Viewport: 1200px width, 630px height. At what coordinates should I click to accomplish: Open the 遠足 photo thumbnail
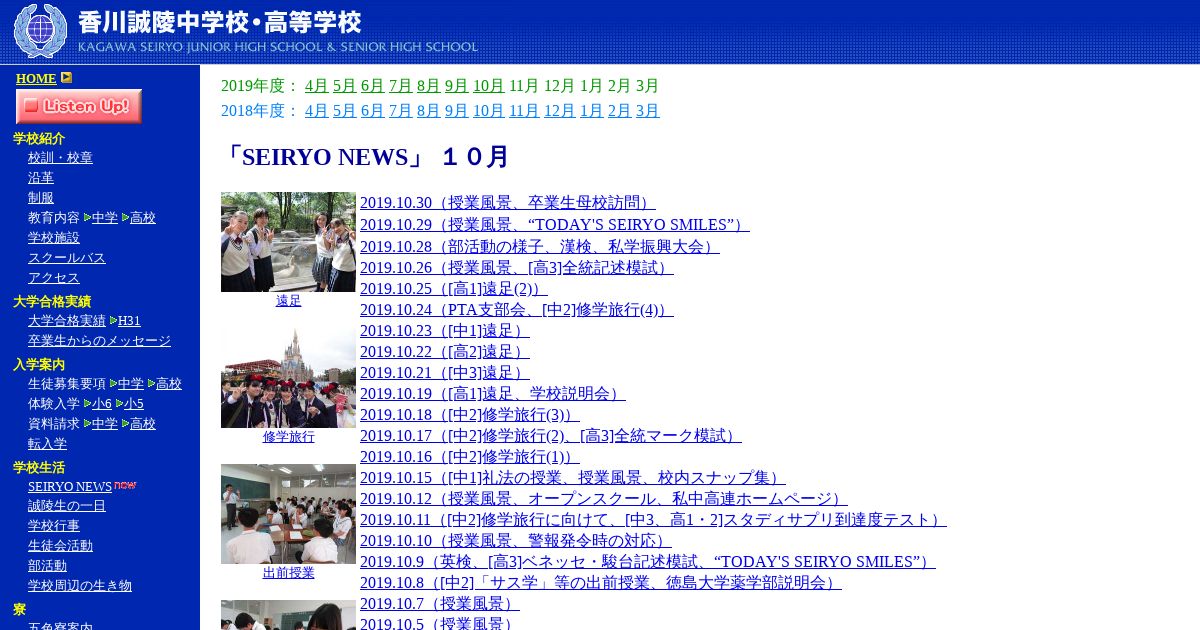click(288, 242)
